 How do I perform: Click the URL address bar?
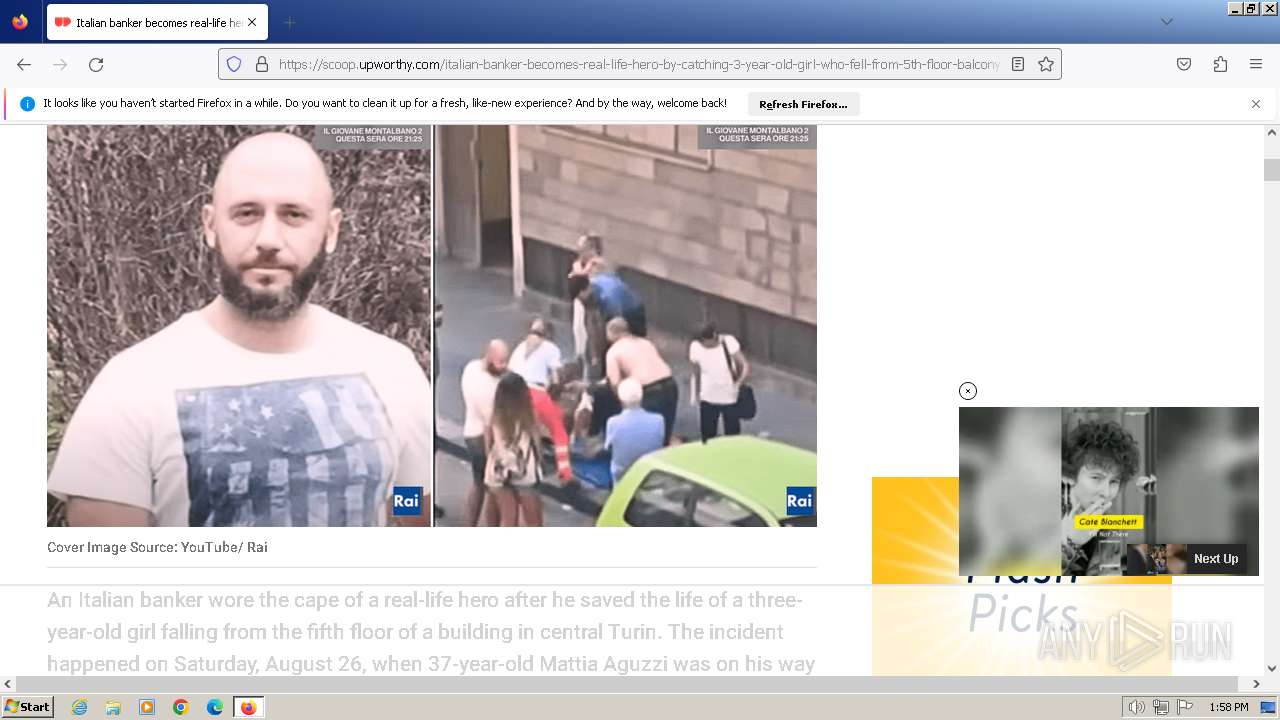[640, 64]
